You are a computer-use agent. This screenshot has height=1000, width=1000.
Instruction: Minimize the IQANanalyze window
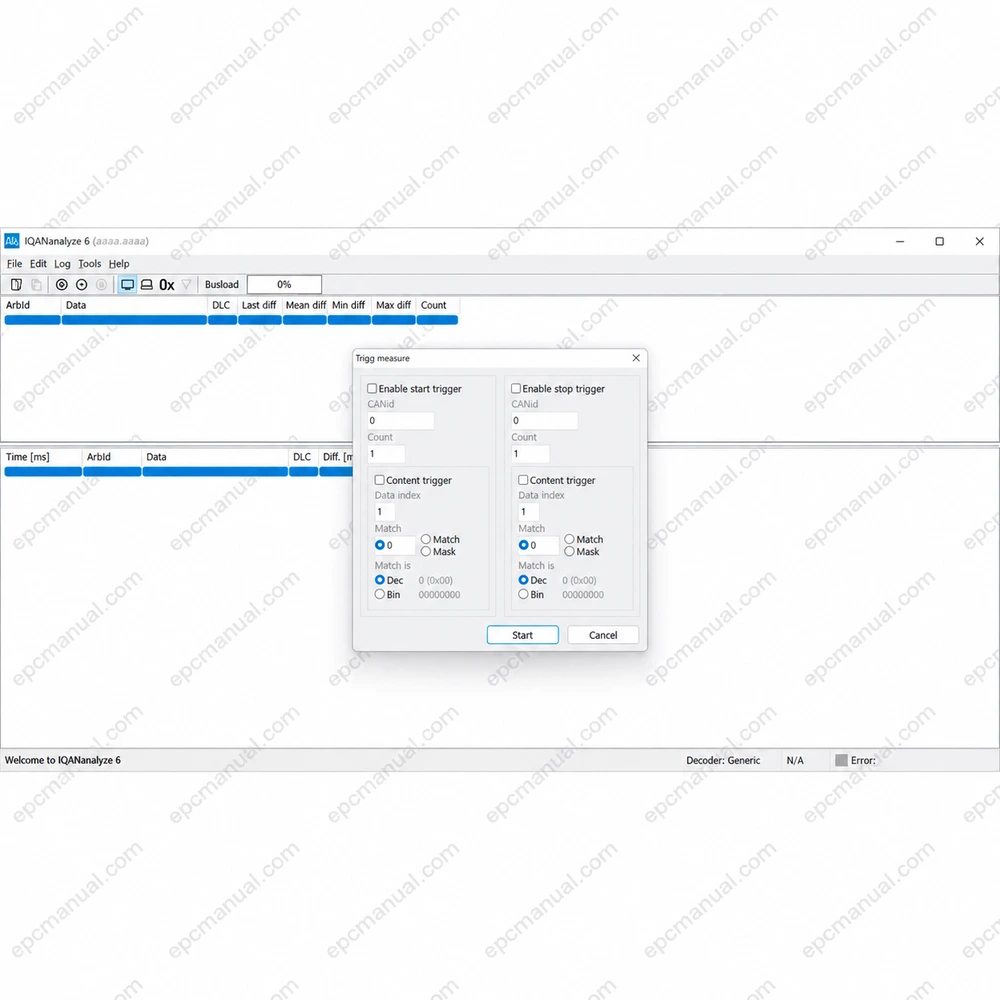click(x=900, y=241)
